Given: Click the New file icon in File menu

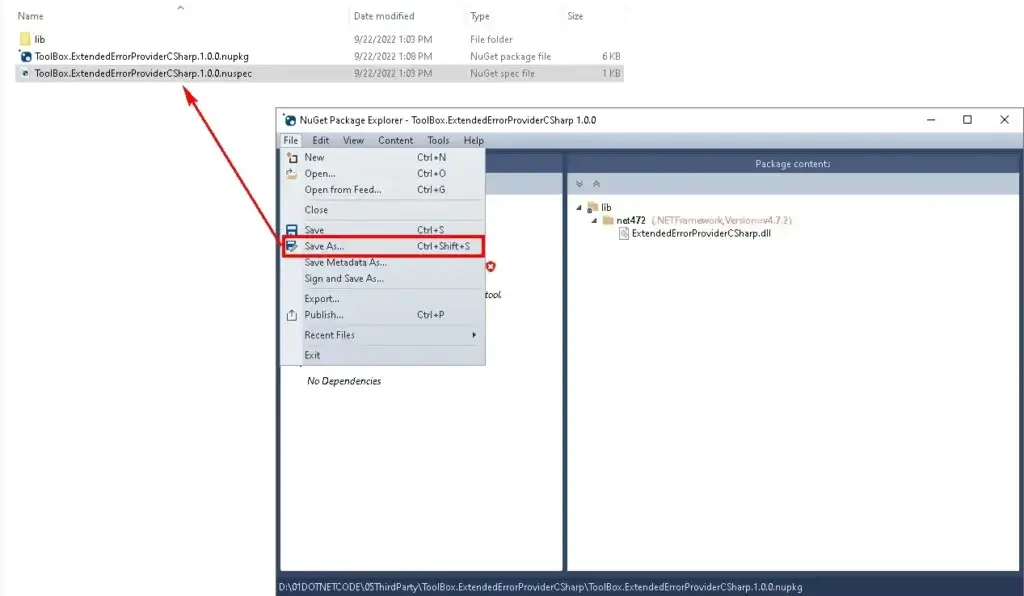Looking at the screenshot, I should pyautogui.click(x=292, y=158).
